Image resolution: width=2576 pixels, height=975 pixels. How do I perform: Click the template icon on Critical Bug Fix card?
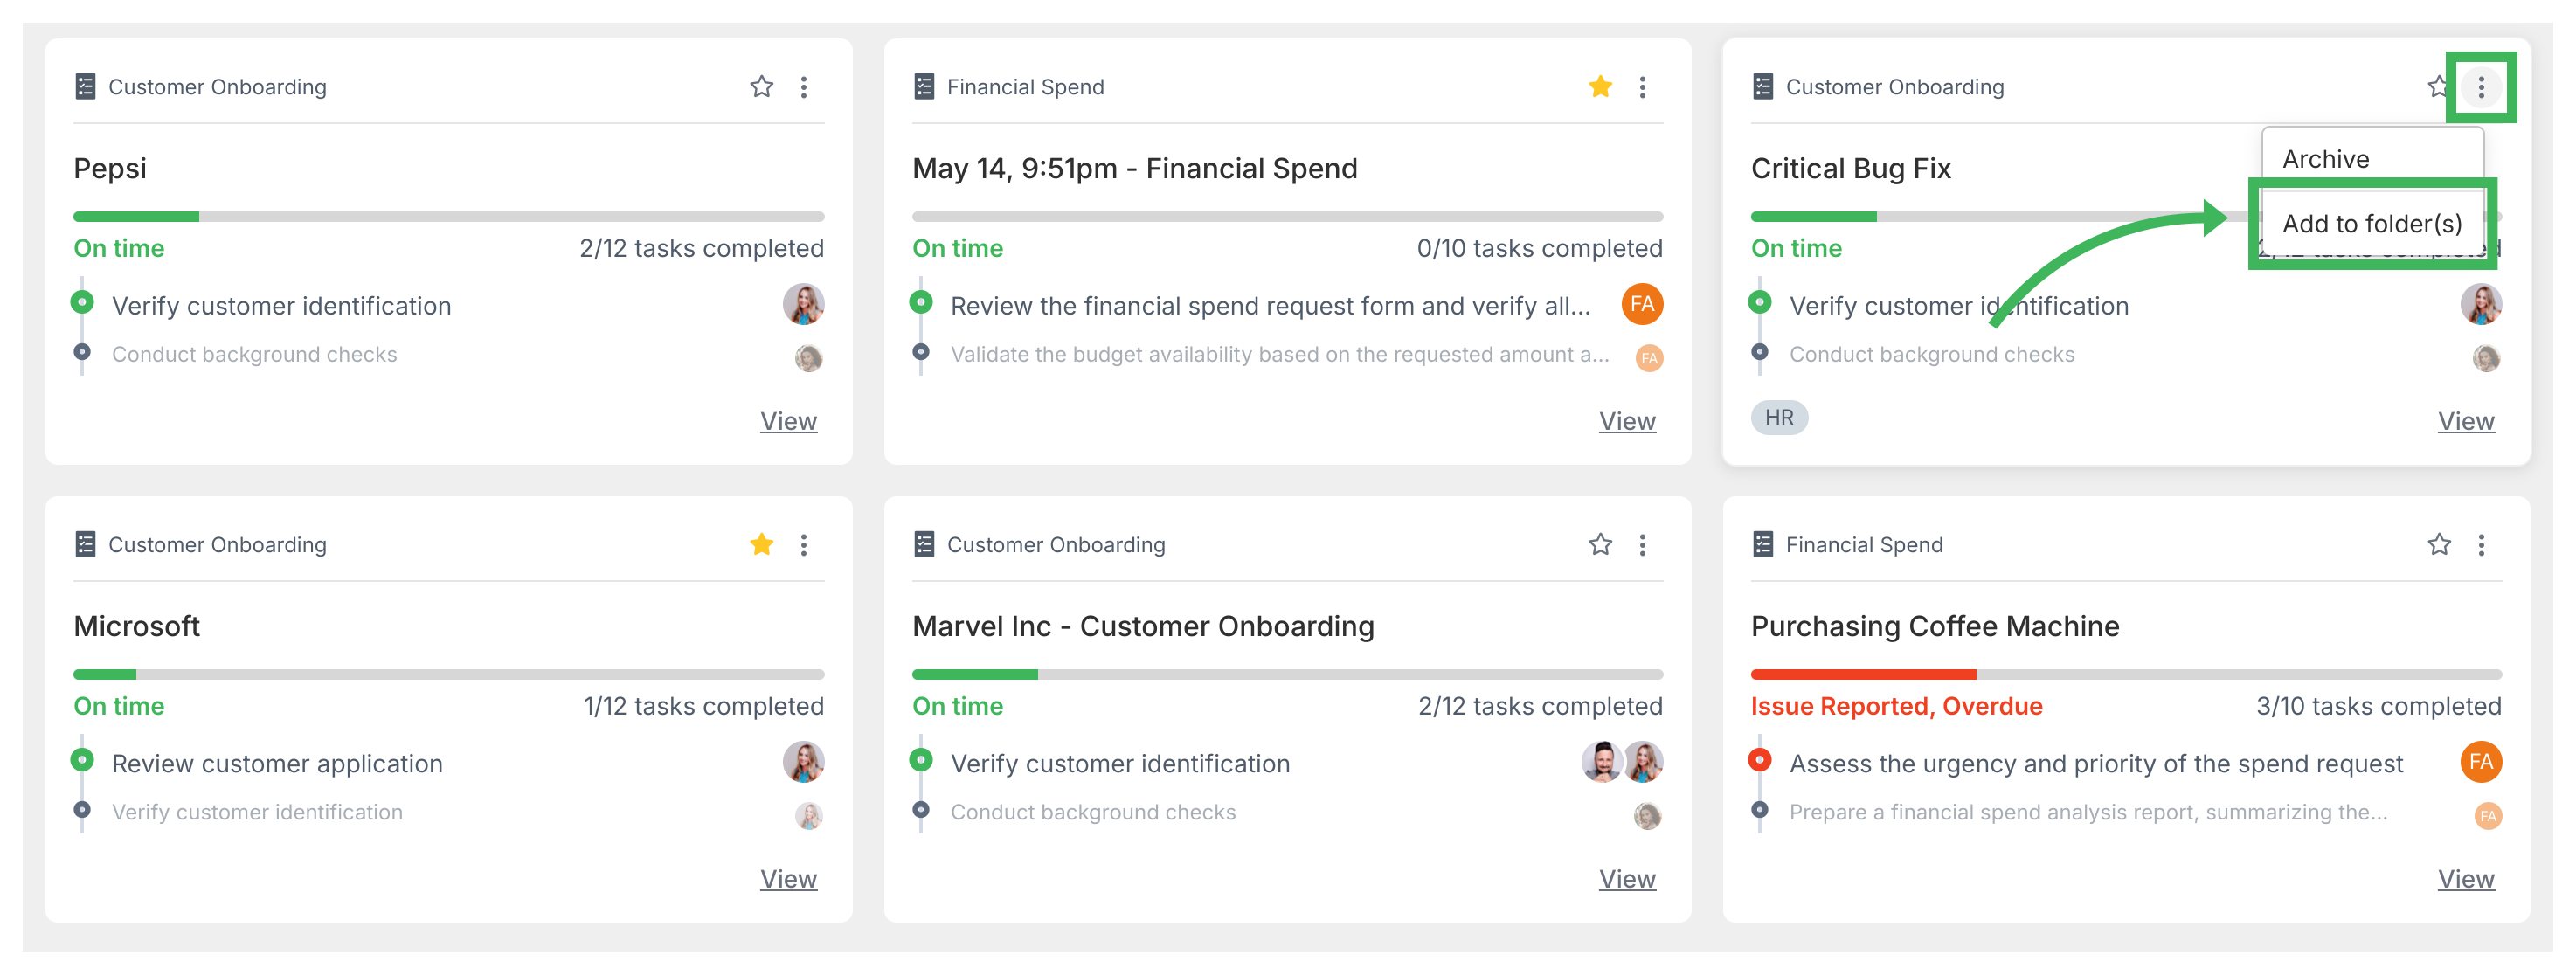click(1763, 87)
